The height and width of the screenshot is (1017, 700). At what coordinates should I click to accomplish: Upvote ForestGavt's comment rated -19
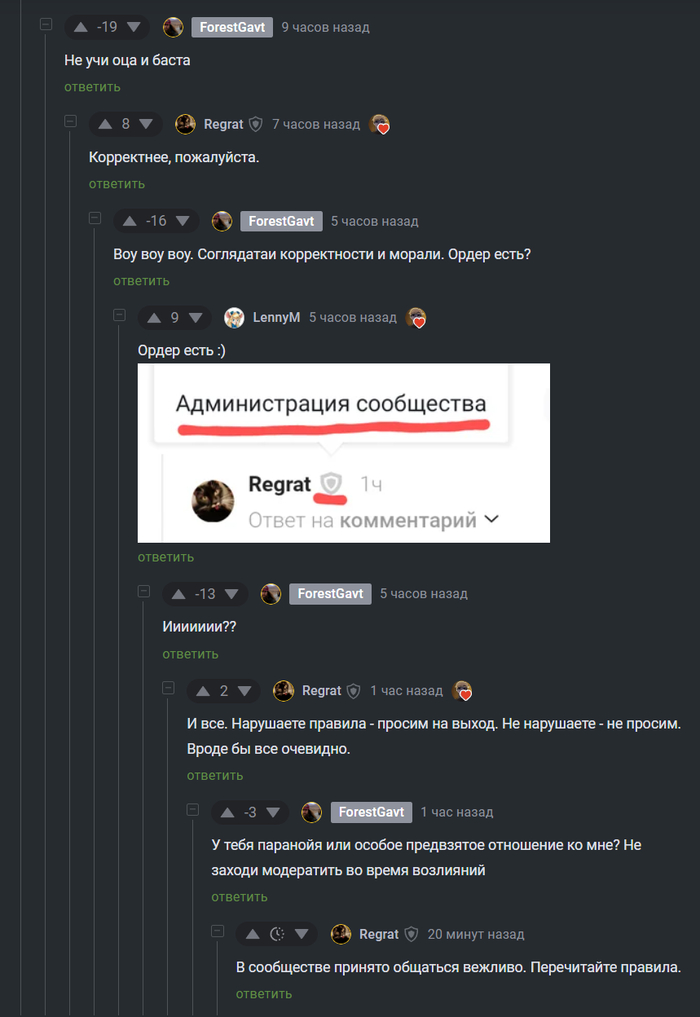[x=80, y=27]
